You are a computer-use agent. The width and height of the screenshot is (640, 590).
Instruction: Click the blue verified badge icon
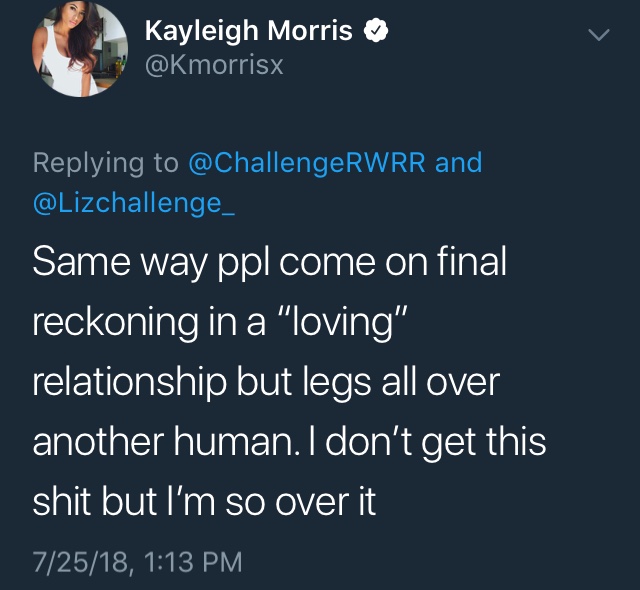(x=376, y=31)
